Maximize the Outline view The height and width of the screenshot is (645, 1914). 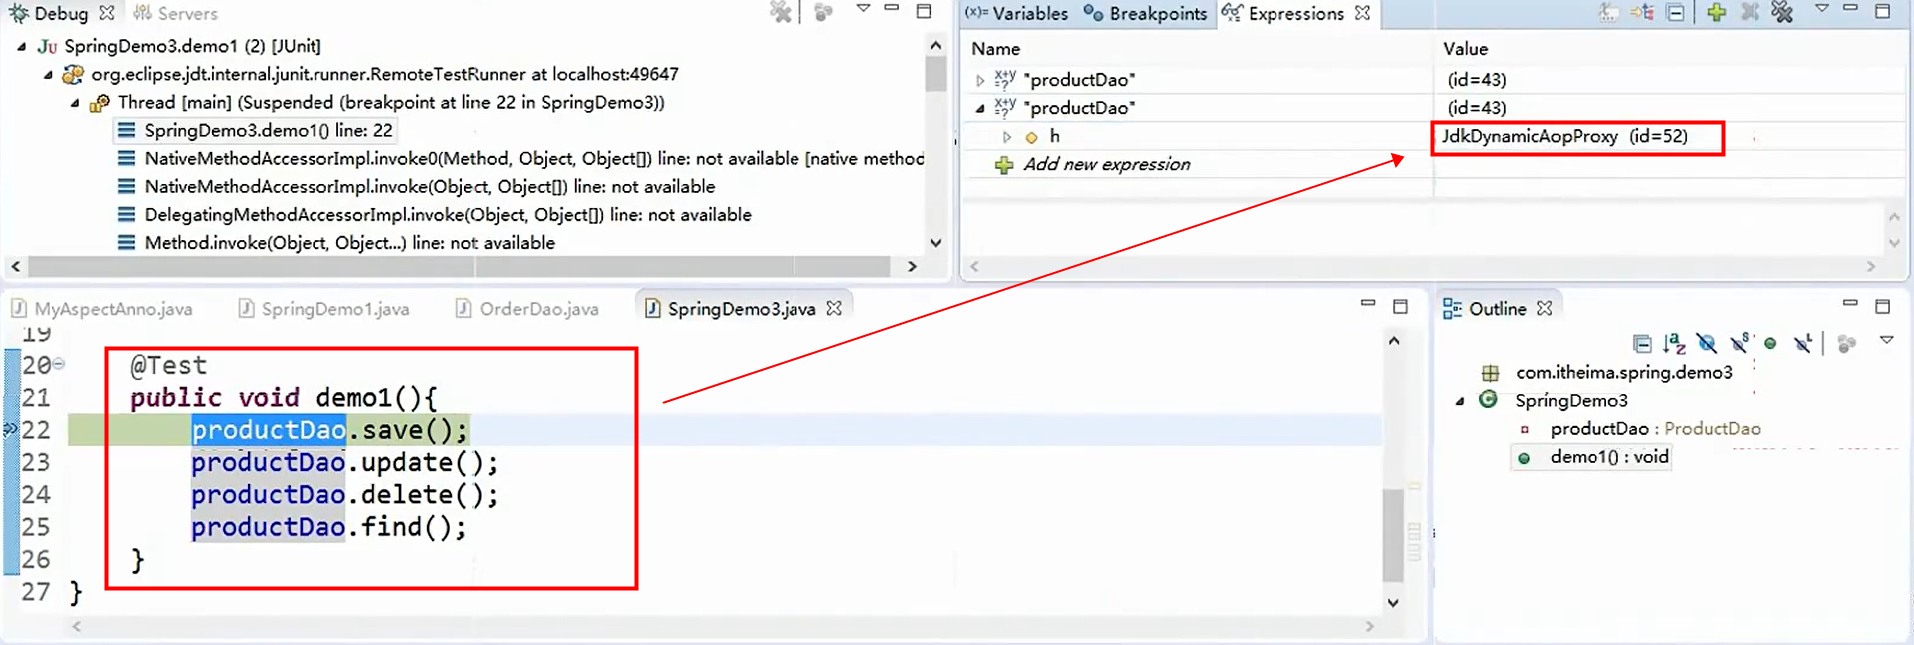1882,306
